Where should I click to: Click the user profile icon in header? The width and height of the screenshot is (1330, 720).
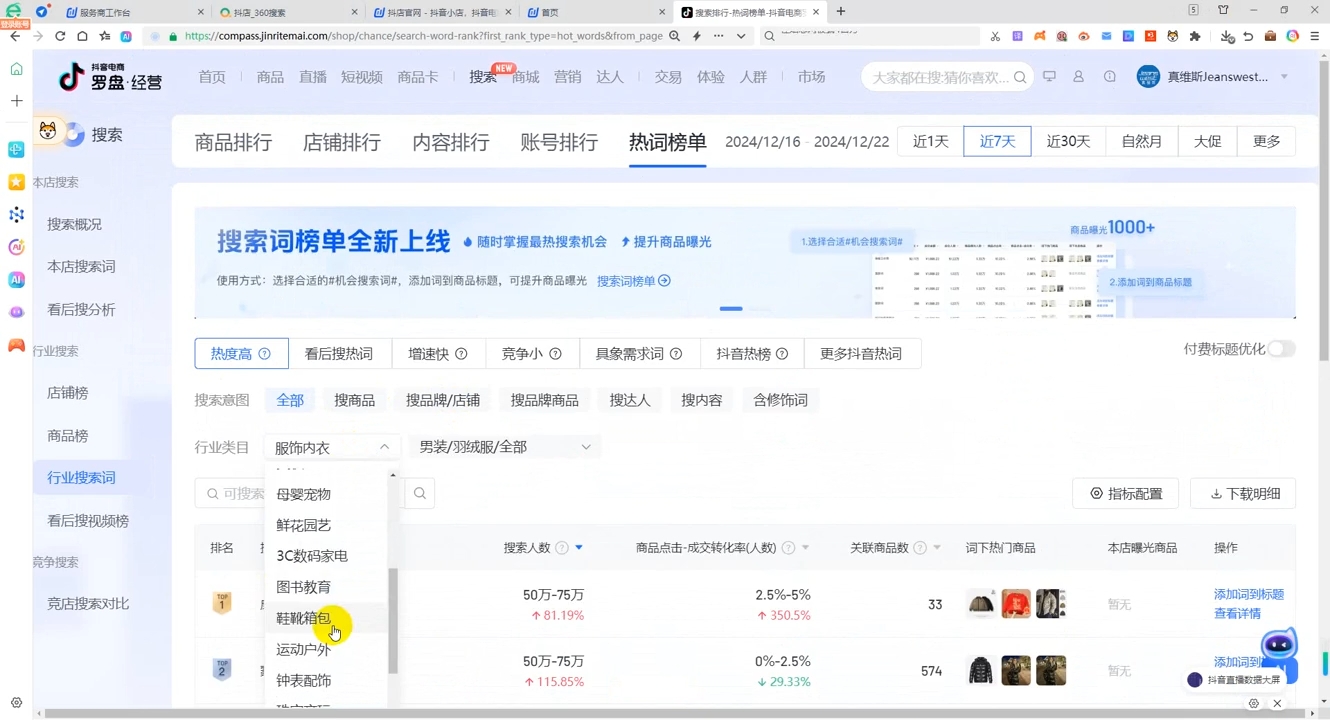click(x=1078, y=76)
